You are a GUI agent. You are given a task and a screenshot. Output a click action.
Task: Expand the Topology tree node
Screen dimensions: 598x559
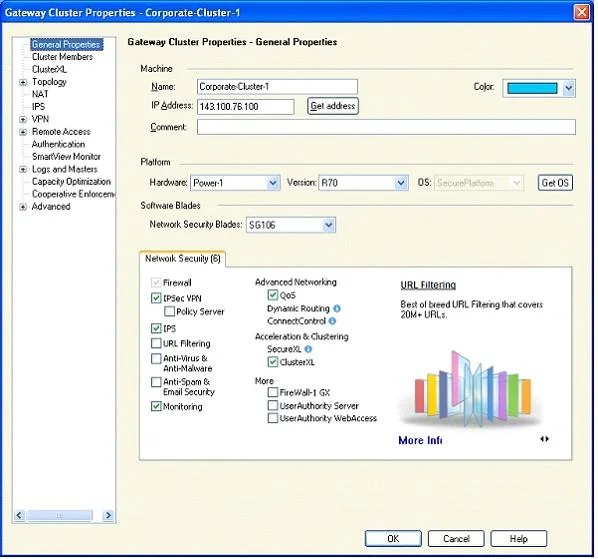(x=23, y=82)
